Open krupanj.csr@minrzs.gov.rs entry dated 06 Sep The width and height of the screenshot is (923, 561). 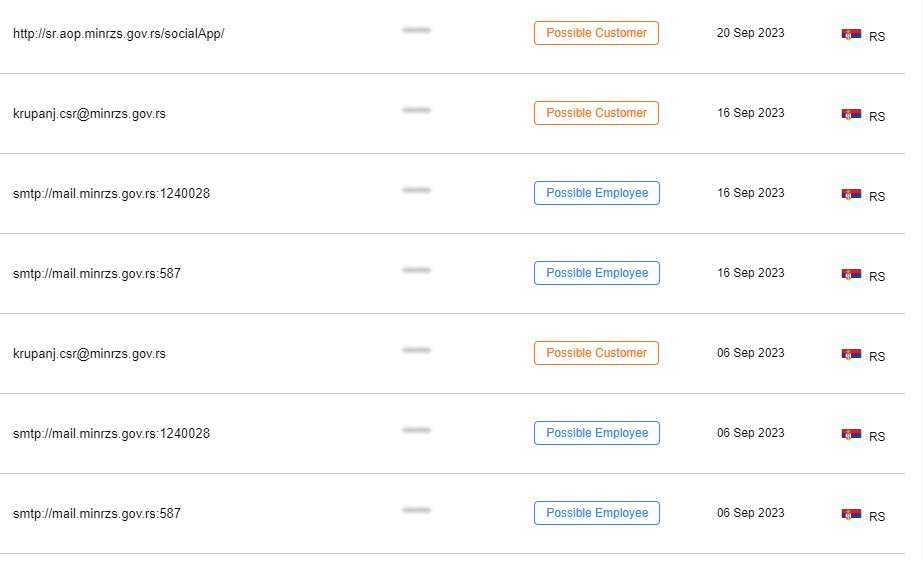89,354
